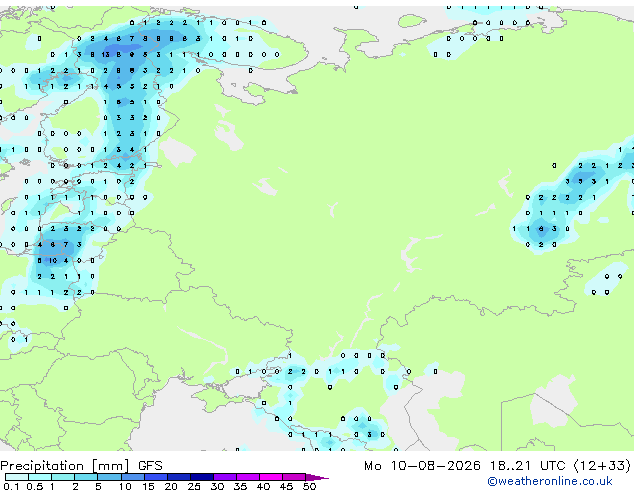Click the "30" legend scale label
This screenshot has width=634, height=490.
click(217, 486)
